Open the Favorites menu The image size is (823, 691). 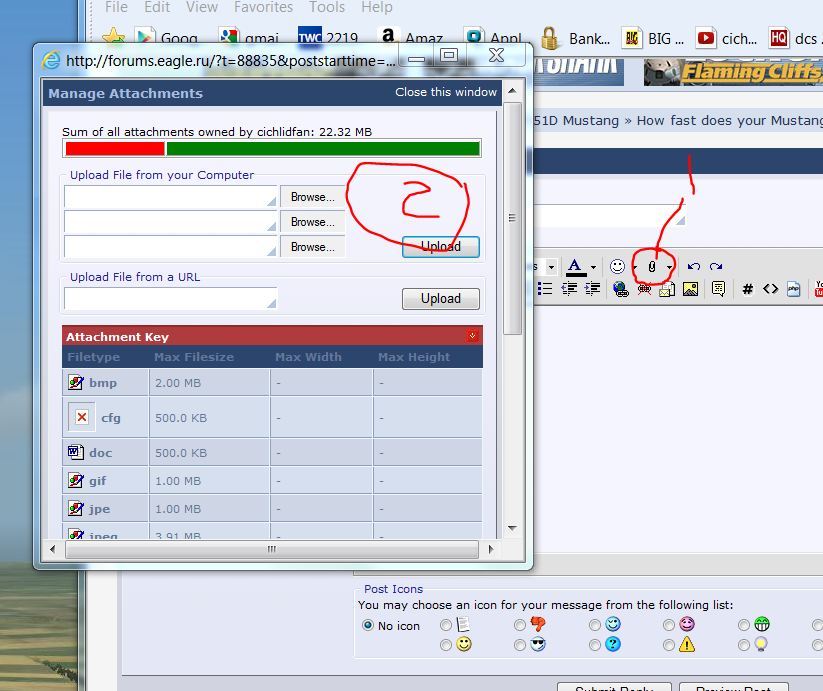click(x=263, y=7)
